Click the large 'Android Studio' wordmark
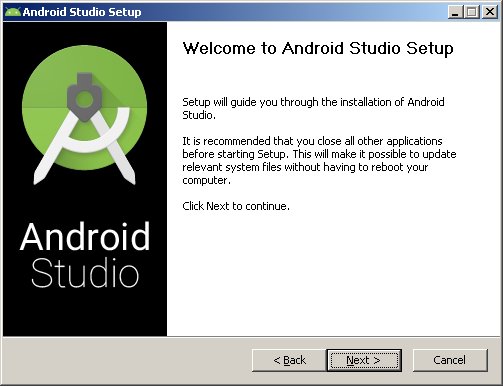 point(85,255)
